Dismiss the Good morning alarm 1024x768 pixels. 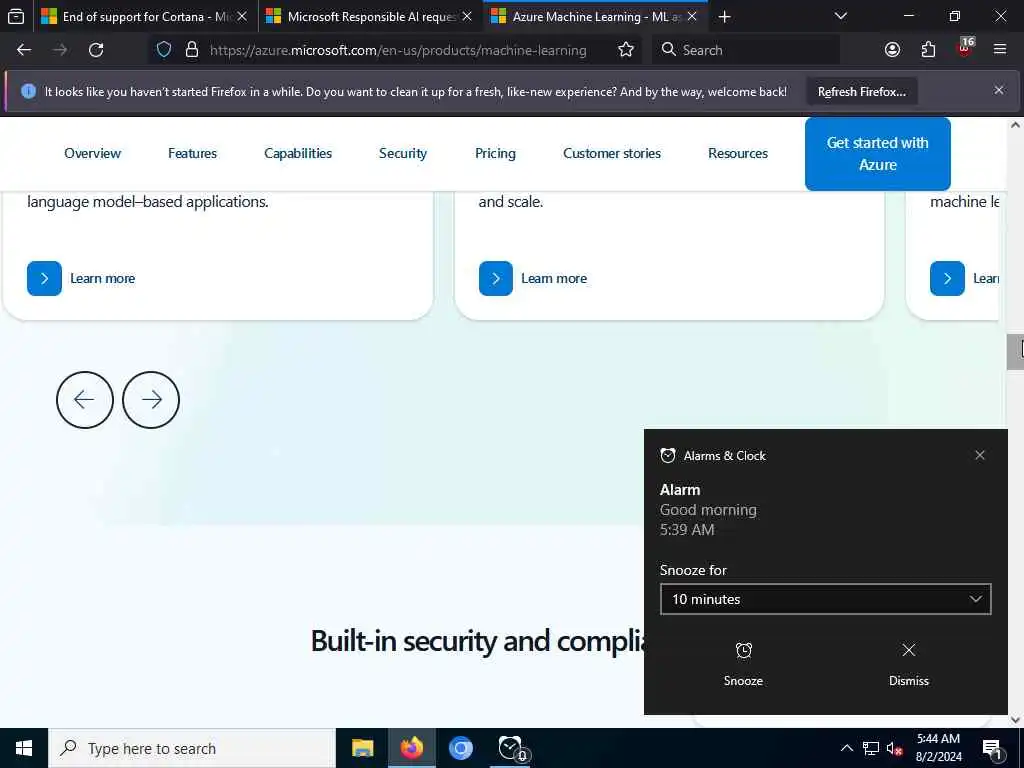pos(908,664)
